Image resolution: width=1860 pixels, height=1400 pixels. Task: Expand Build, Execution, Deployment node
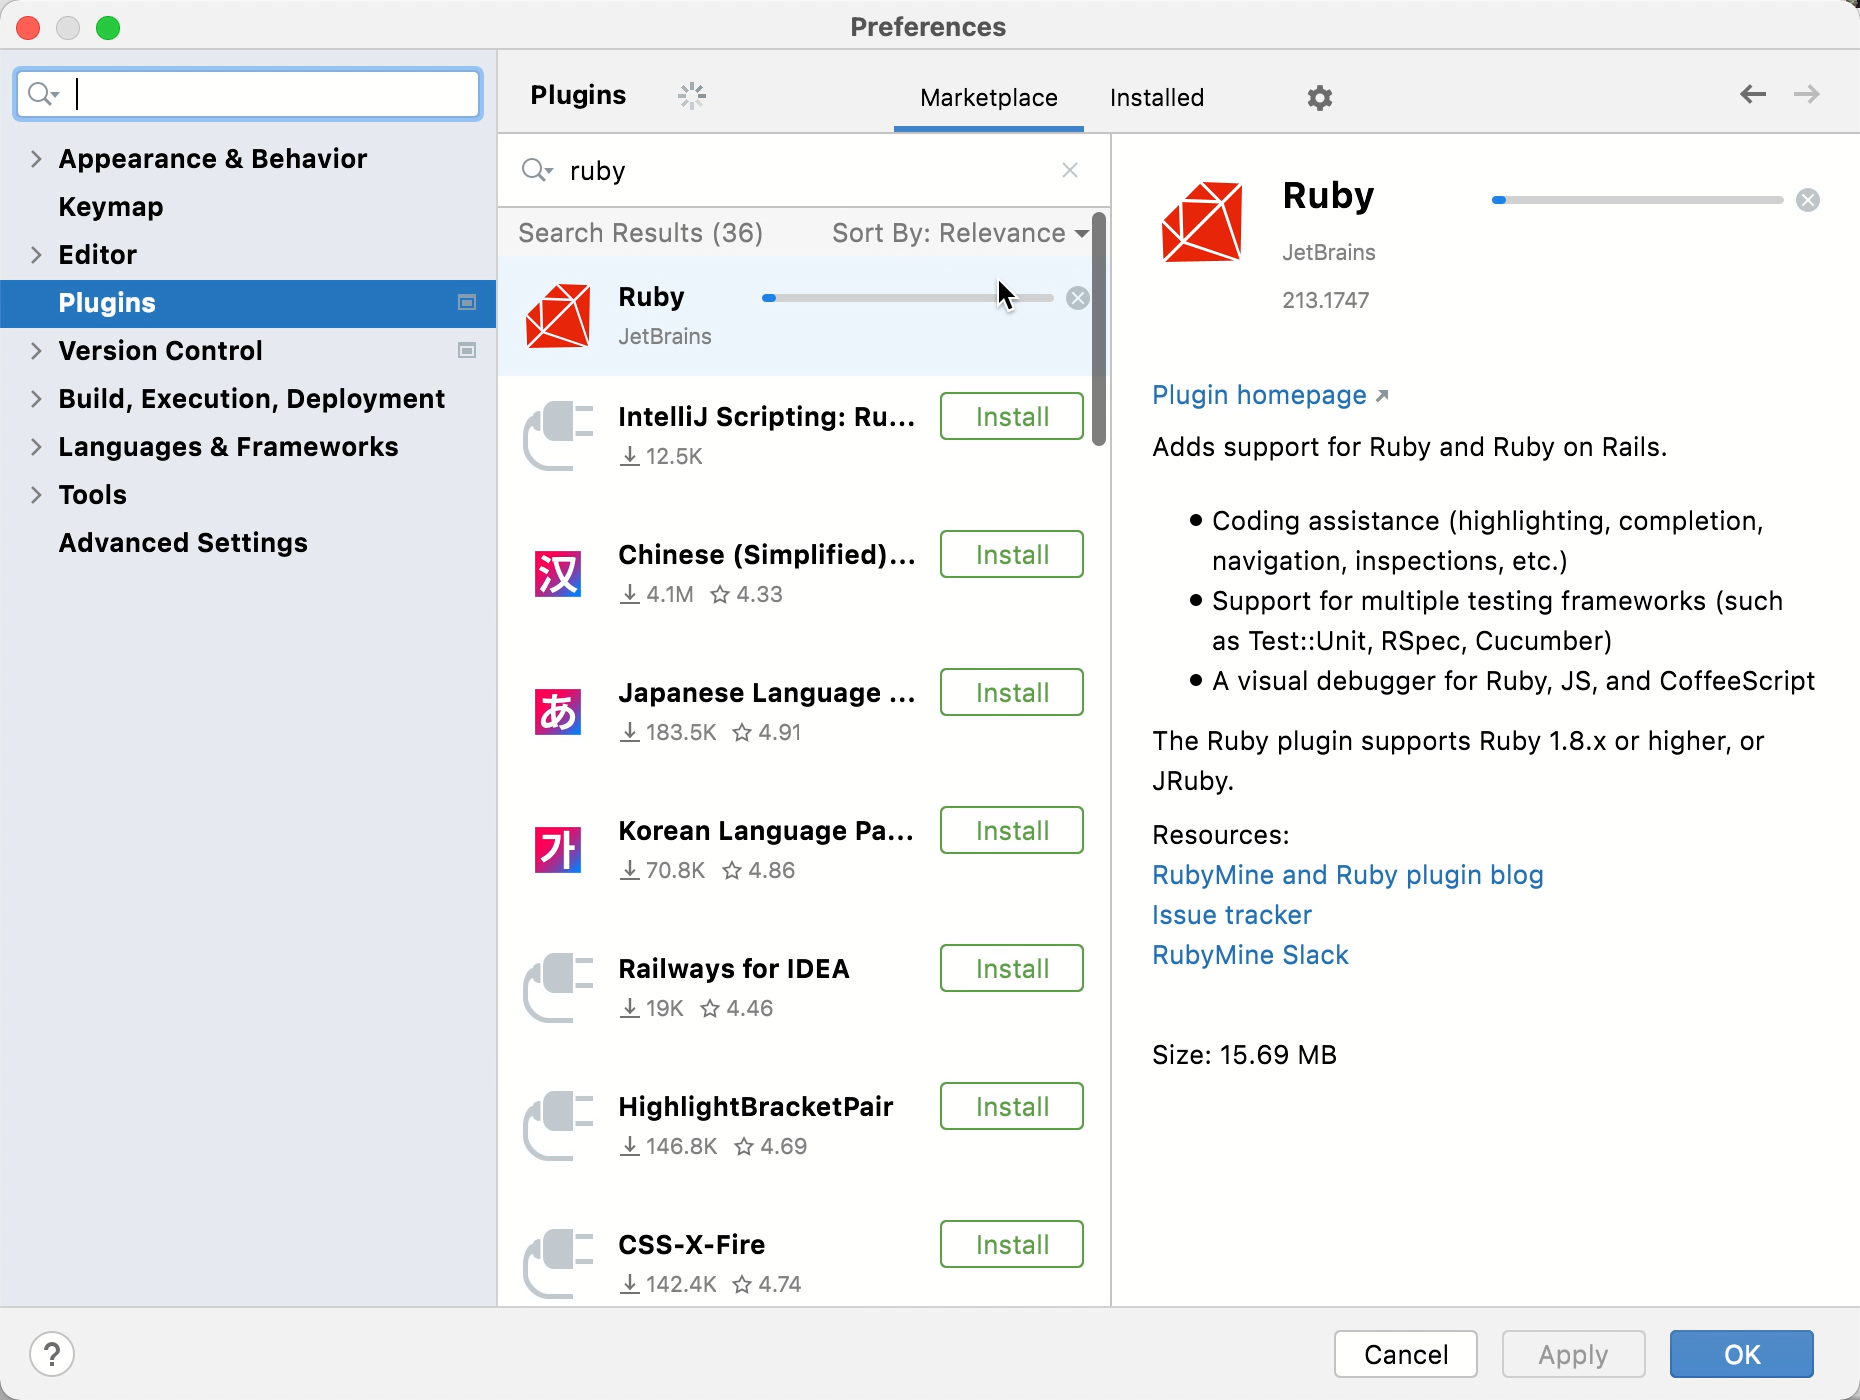pos(36,399)
